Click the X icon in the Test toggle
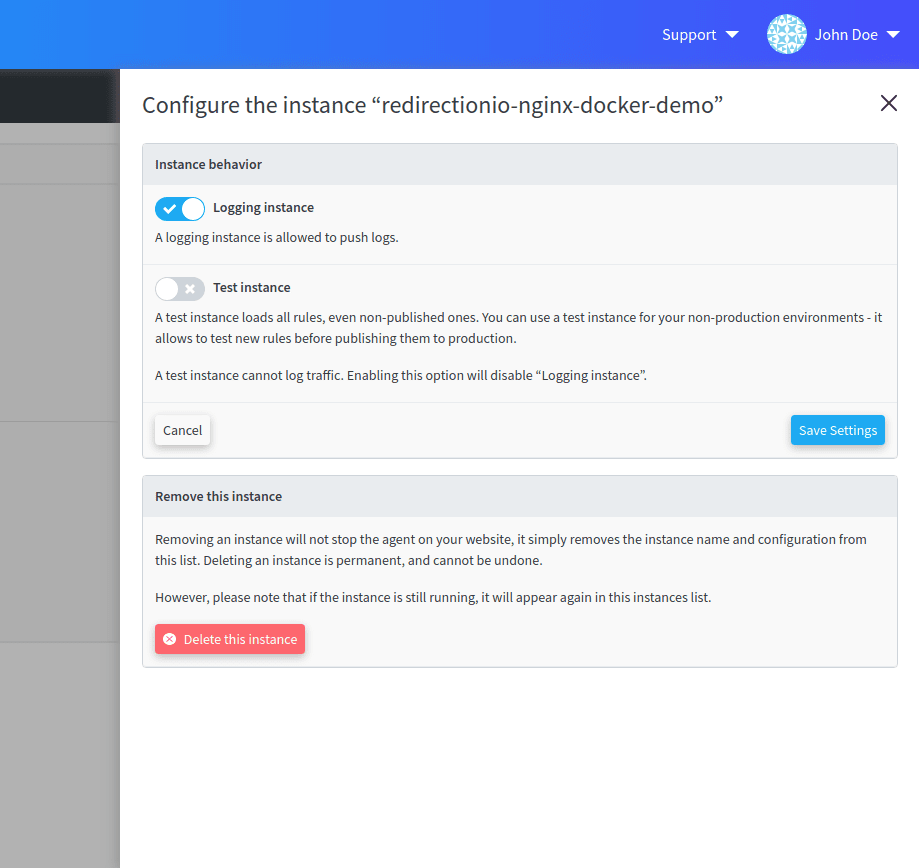 pos(191,289)
